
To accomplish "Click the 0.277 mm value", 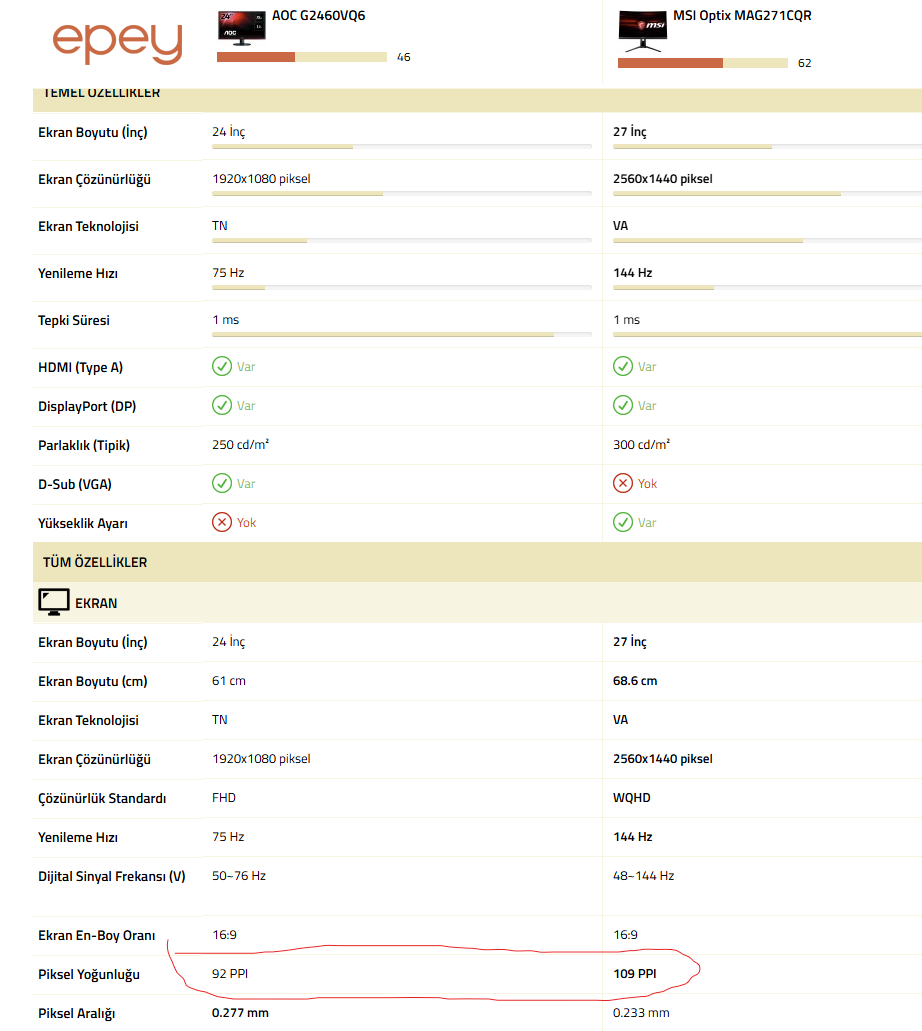I will tap(240, 1013).
